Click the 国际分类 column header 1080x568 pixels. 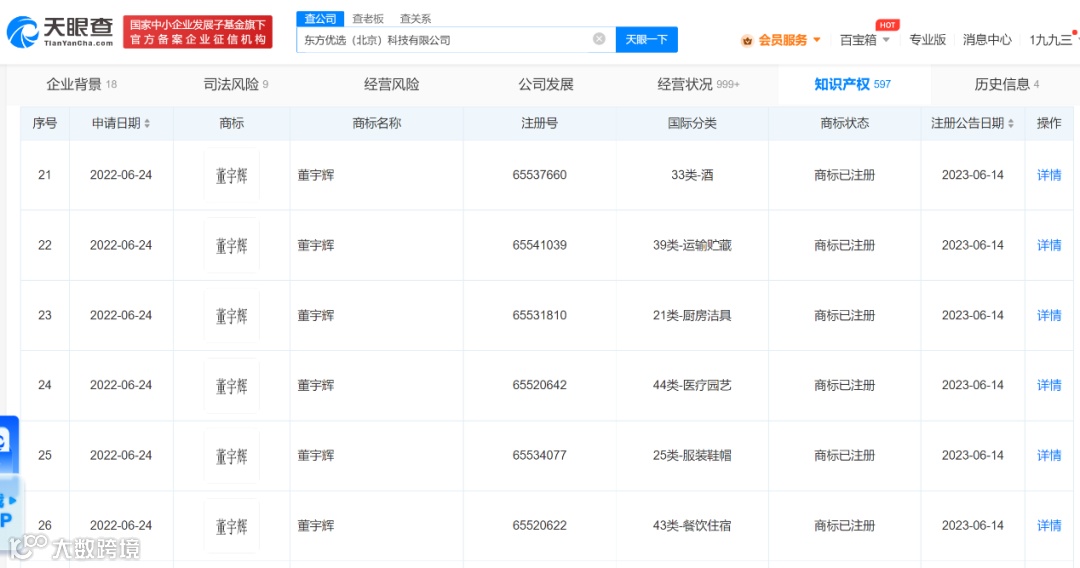click(692, 123)
